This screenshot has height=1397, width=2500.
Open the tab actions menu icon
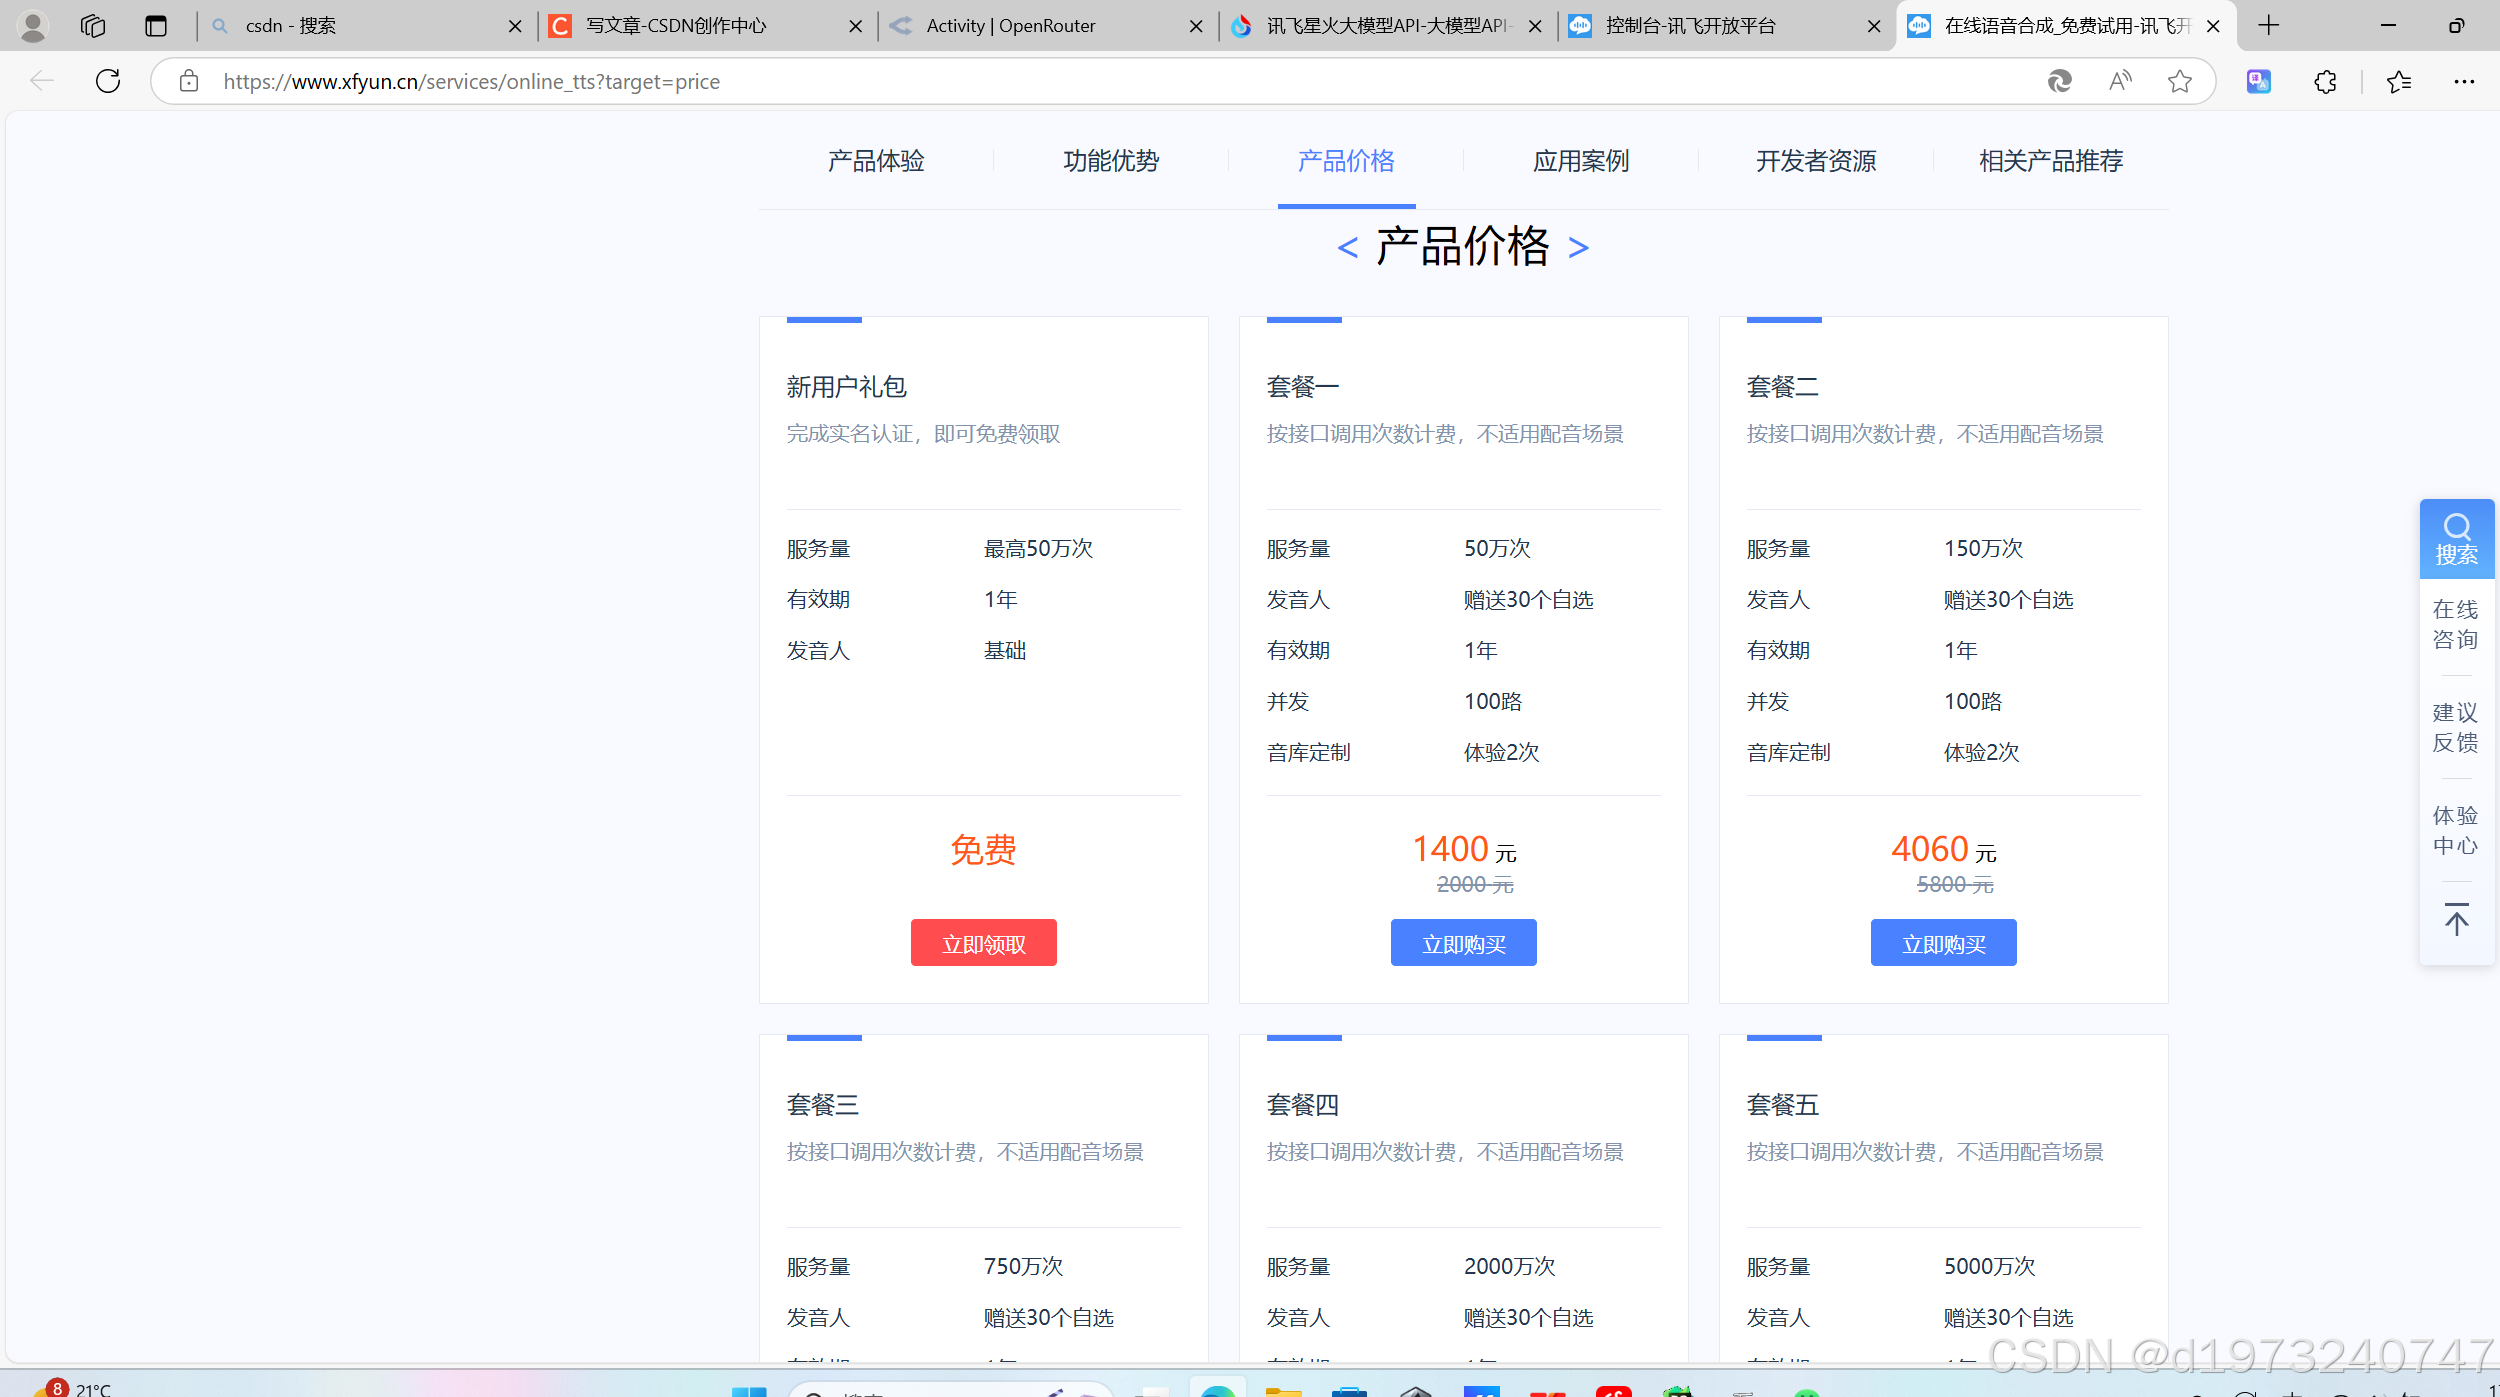[155, 26]
